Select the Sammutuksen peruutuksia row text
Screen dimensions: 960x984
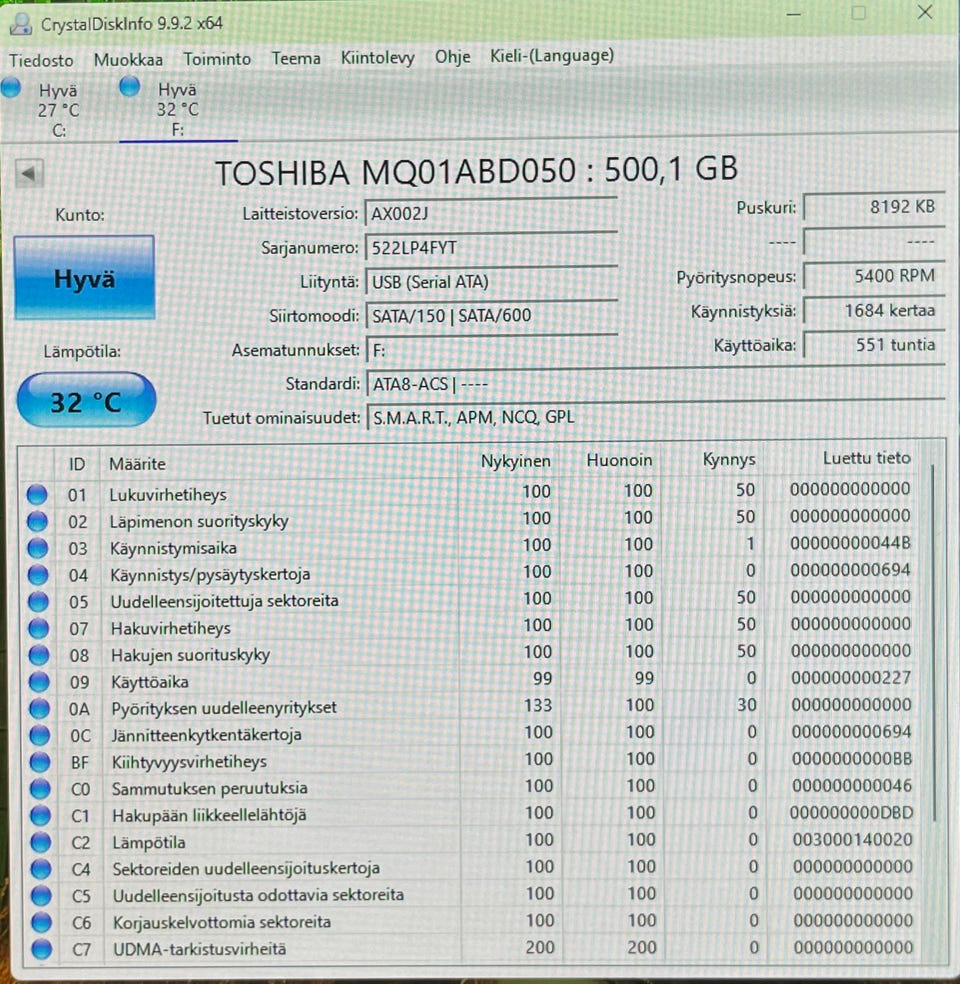[x=210, y=788]
